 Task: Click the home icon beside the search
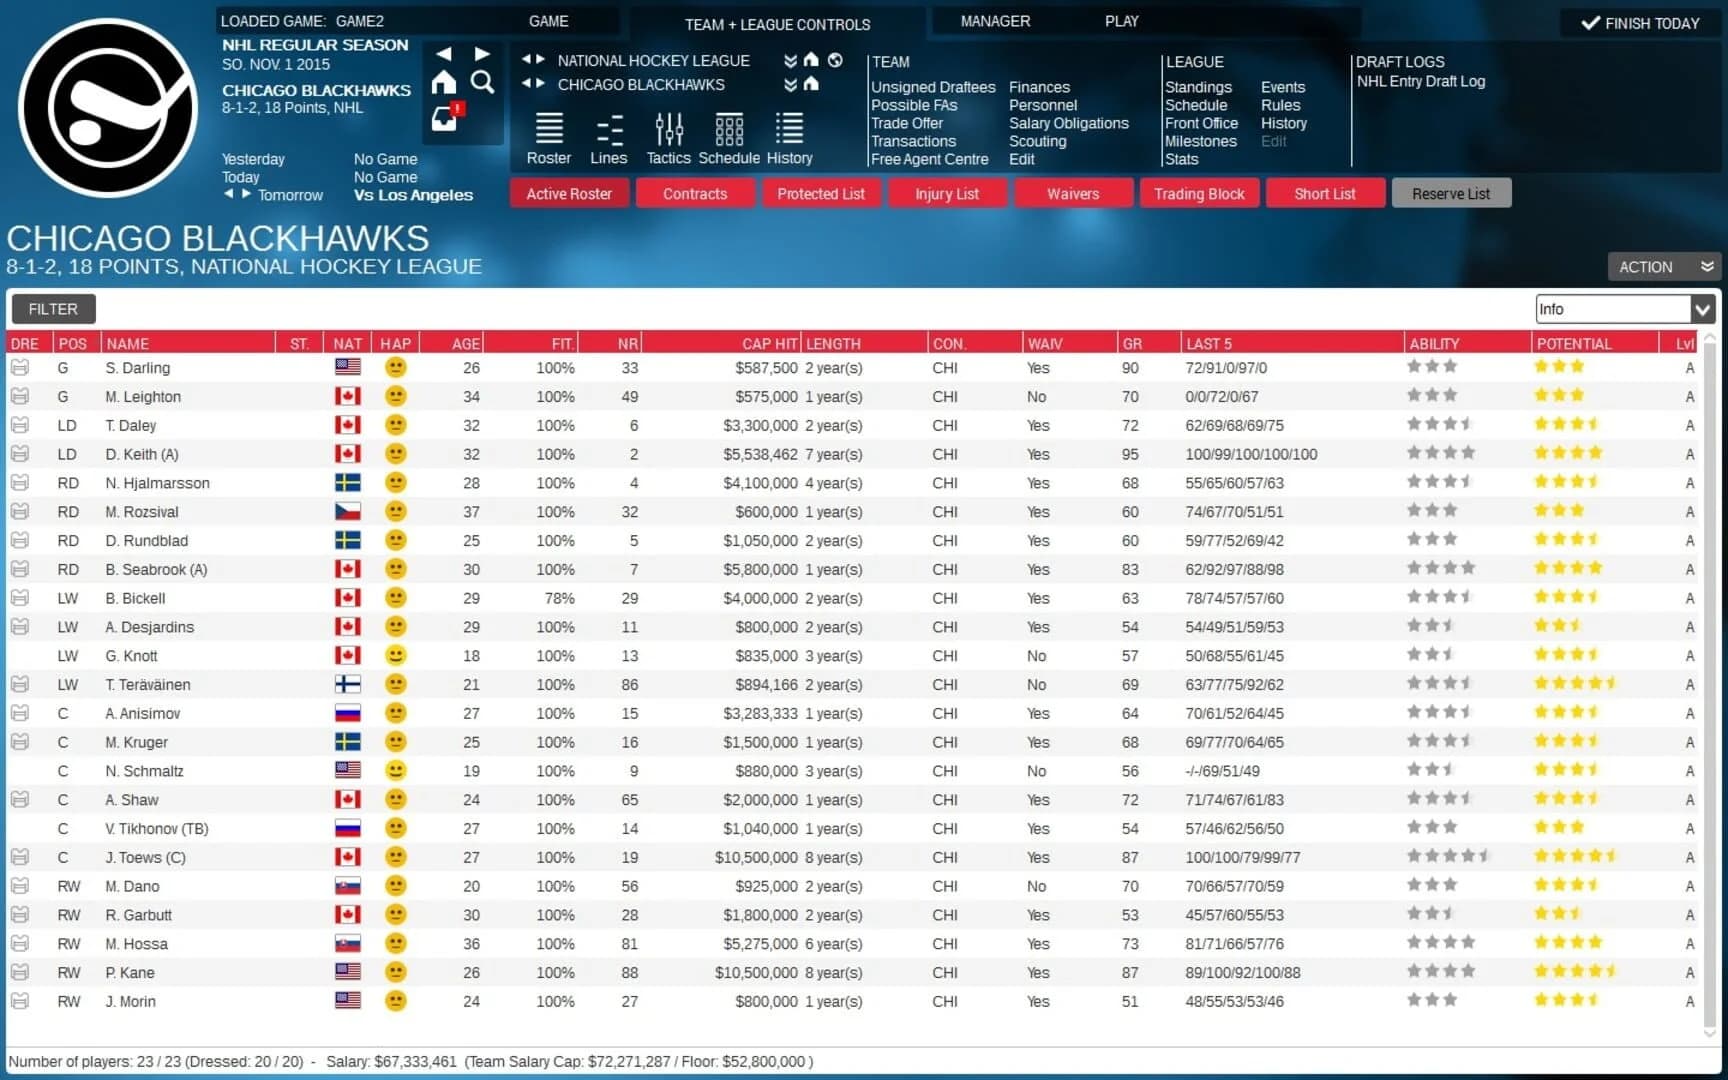(x=443, y=83)
